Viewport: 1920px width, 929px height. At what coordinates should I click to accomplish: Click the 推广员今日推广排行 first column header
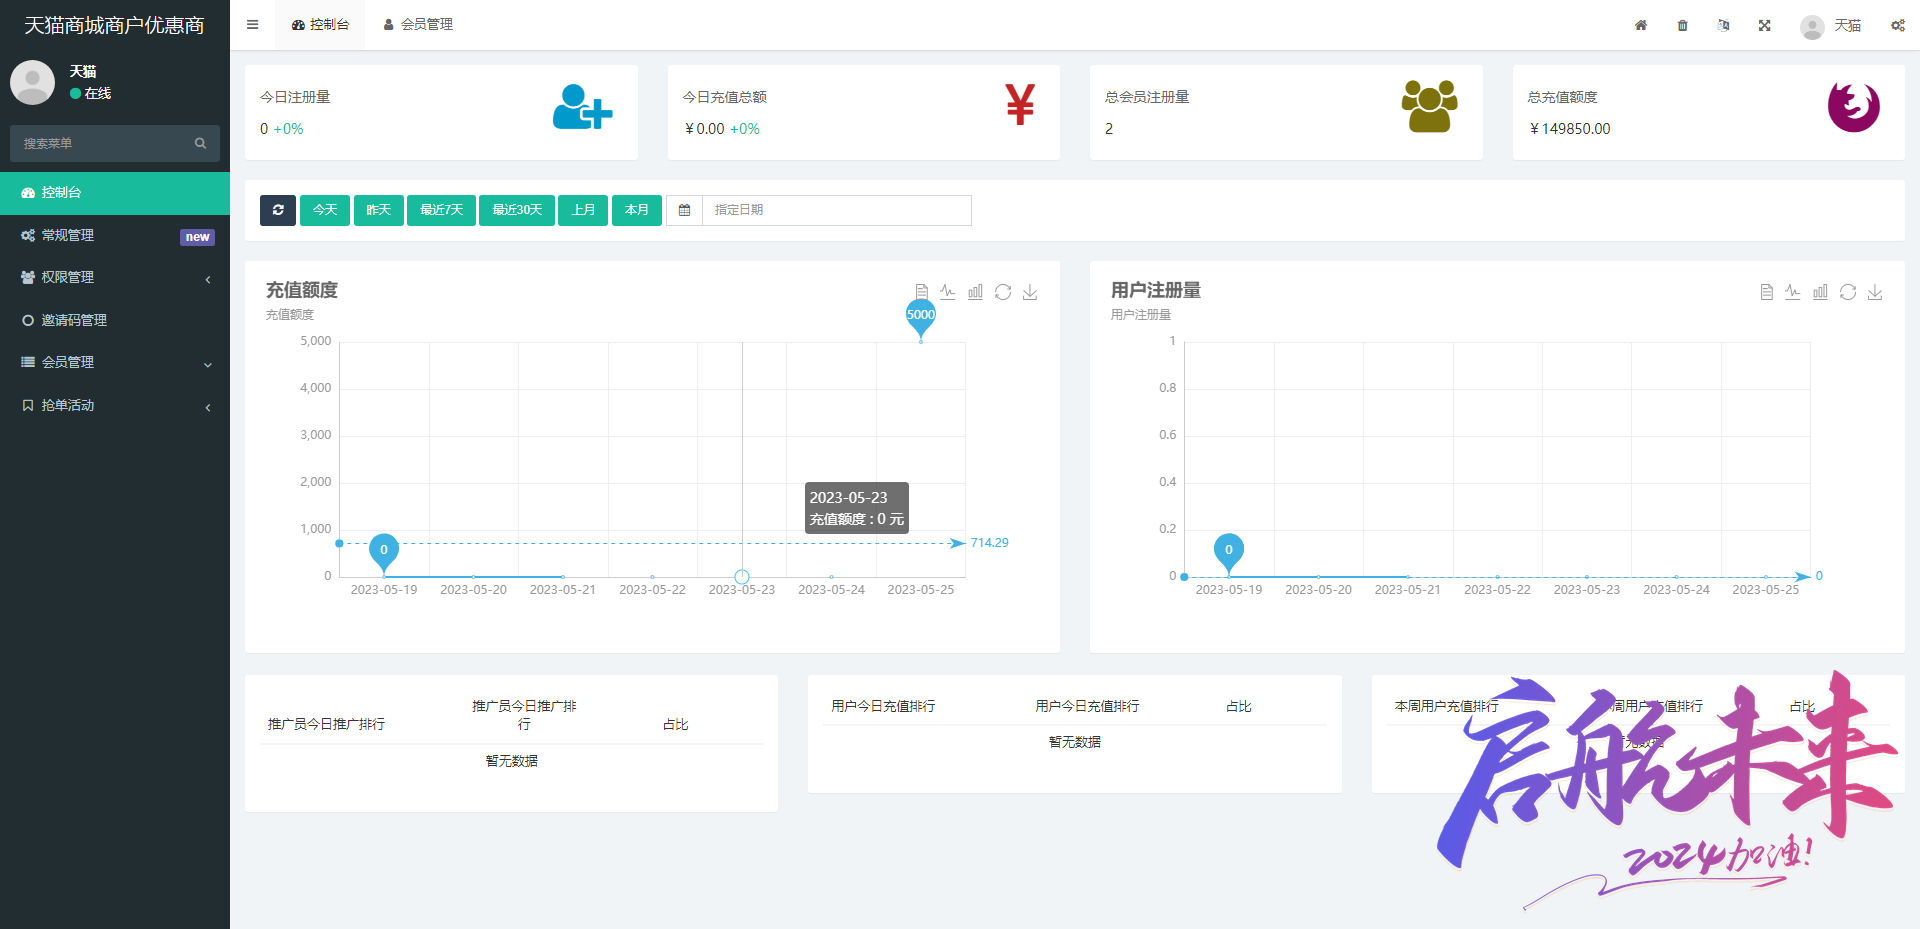point(326,724)
